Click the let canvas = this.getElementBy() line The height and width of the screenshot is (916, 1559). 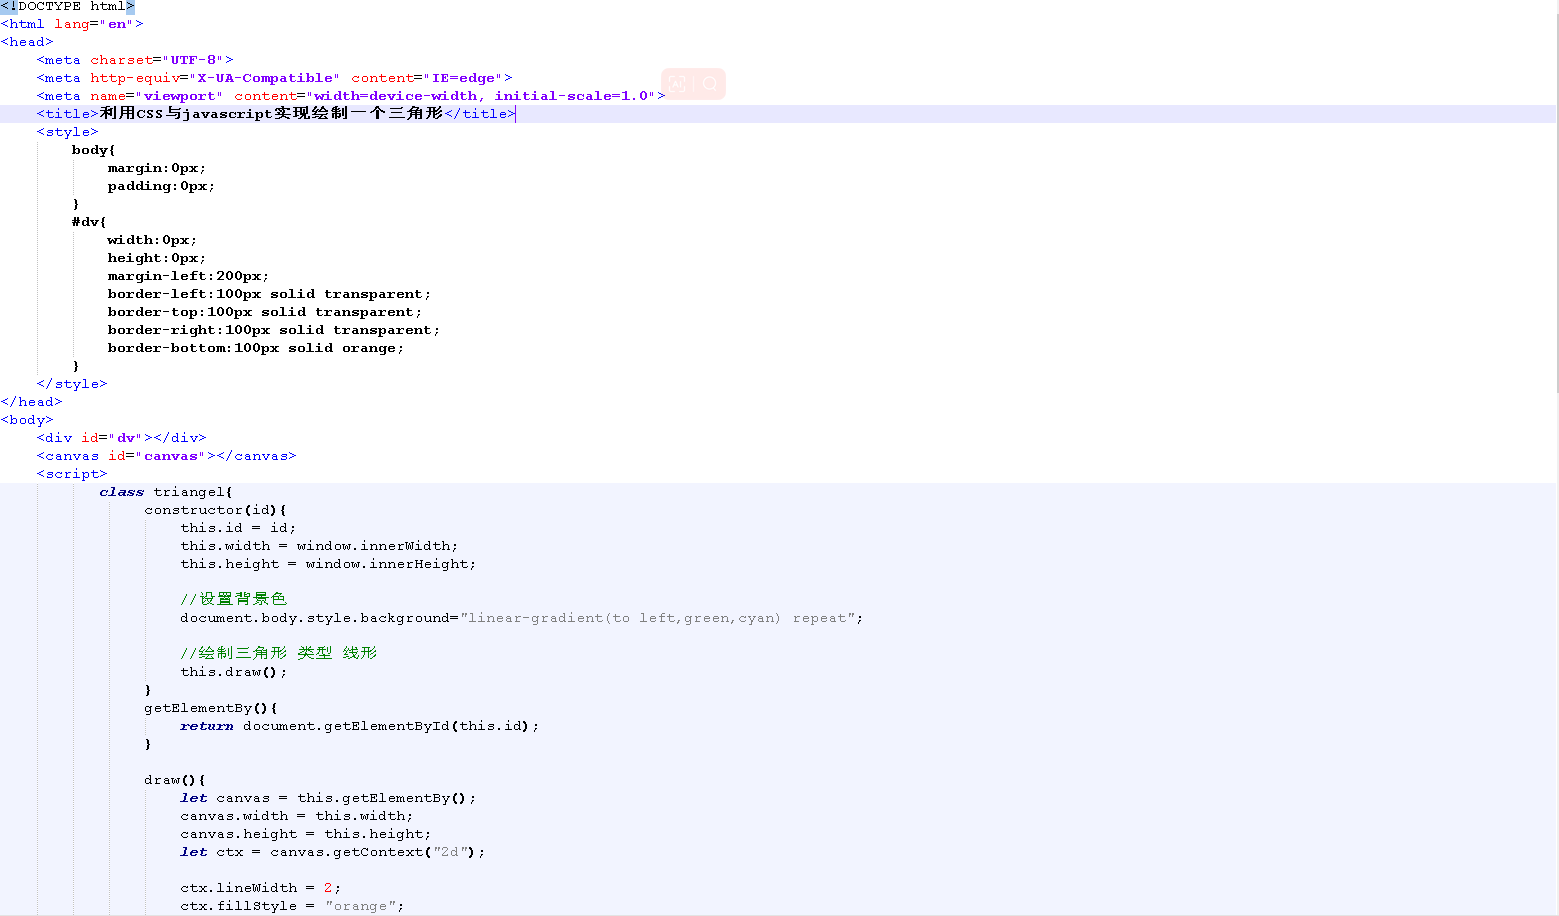click(328, 798)
